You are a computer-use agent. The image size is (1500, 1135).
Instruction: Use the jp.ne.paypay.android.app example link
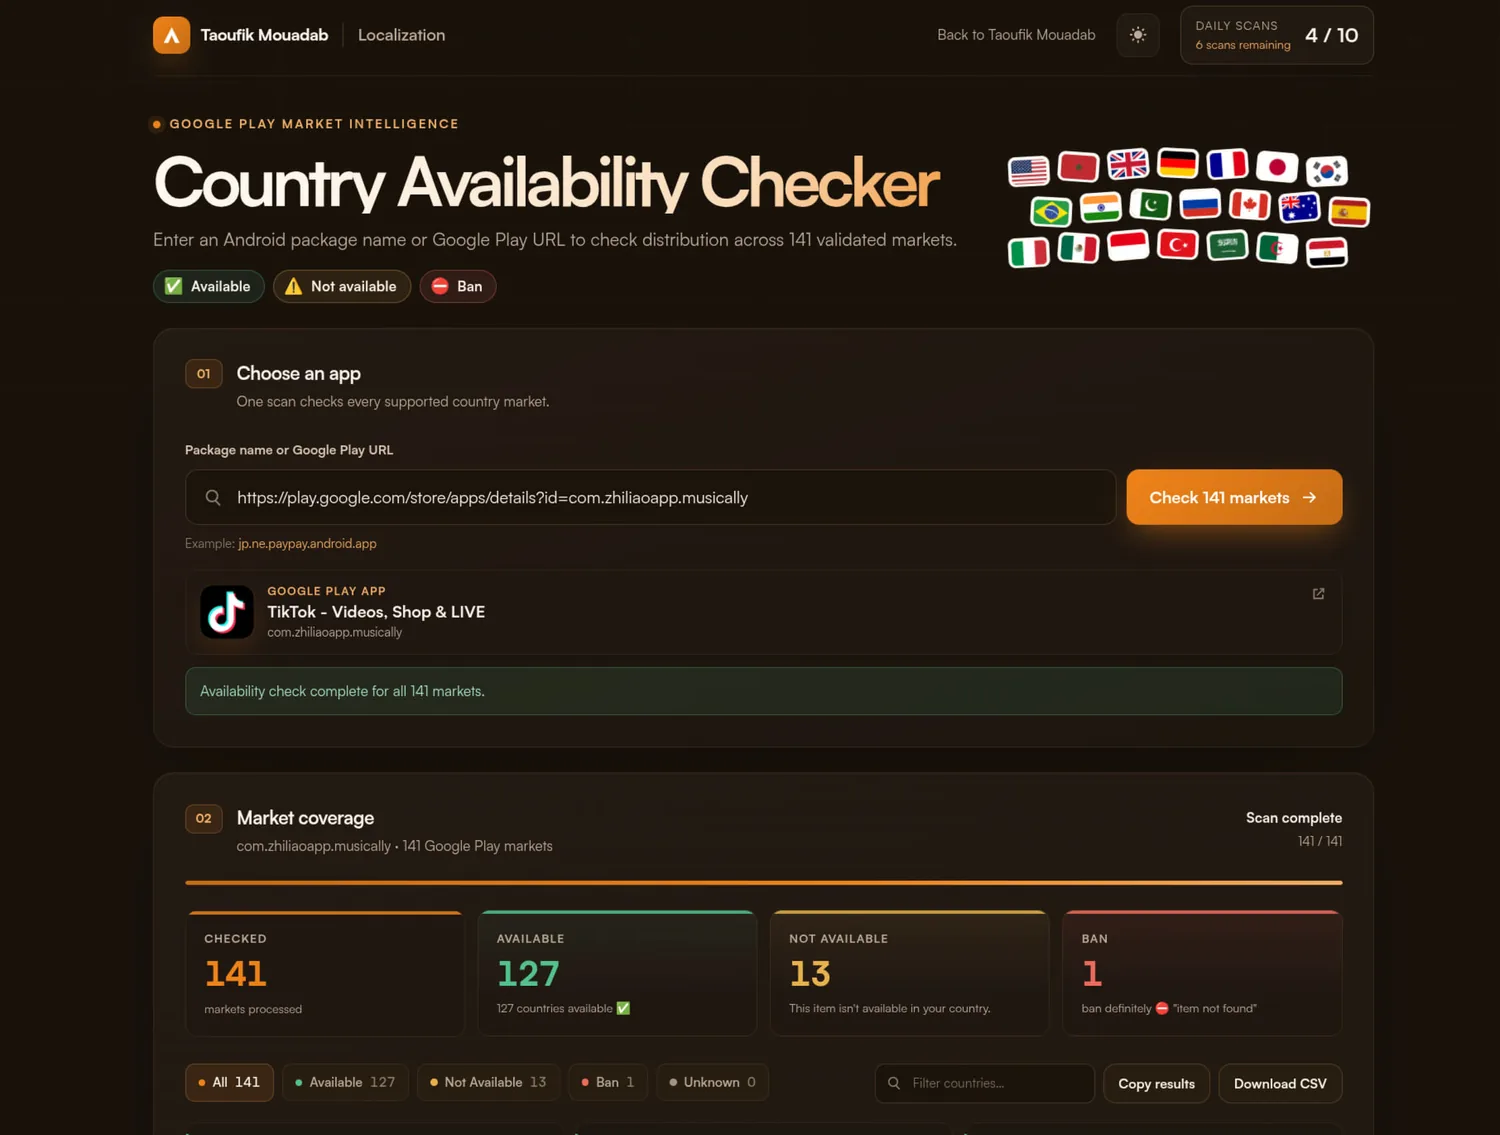[x=307, y=544]
